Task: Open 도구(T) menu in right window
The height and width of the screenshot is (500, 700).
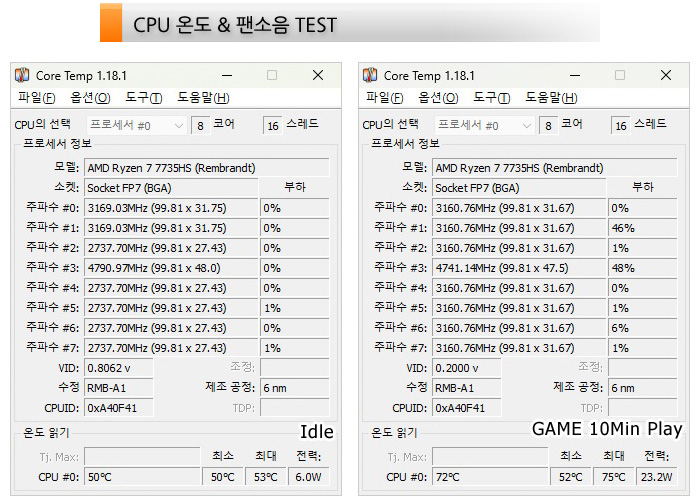Action: (491, 98)
